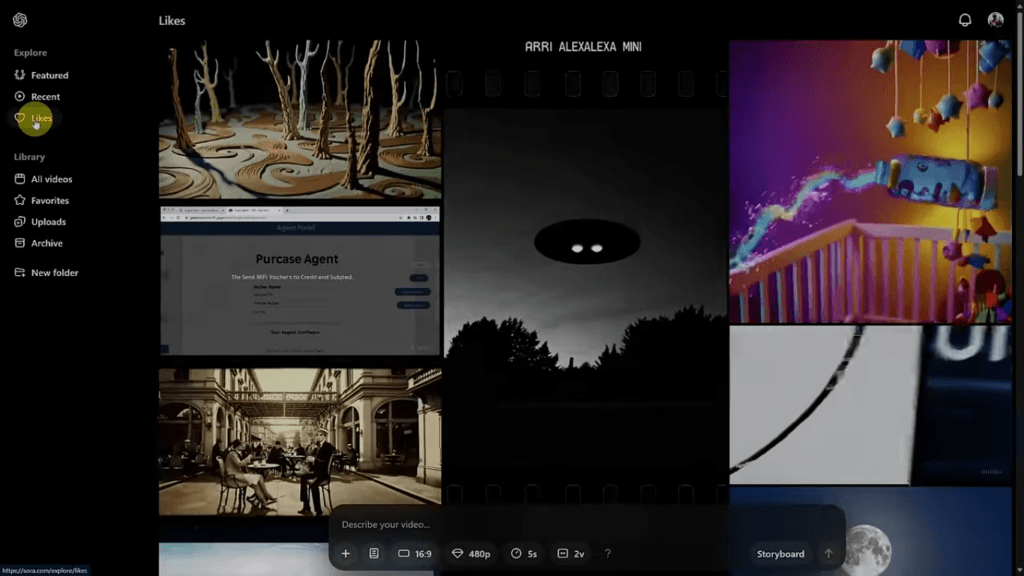Open the 16:9 aspect ratio dropdown

(415, 553)
